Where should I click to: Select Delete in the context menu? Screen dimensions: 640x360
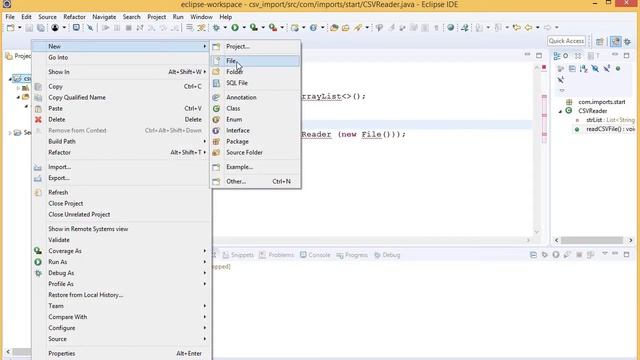pyautogui.click(x=122, y=120)
